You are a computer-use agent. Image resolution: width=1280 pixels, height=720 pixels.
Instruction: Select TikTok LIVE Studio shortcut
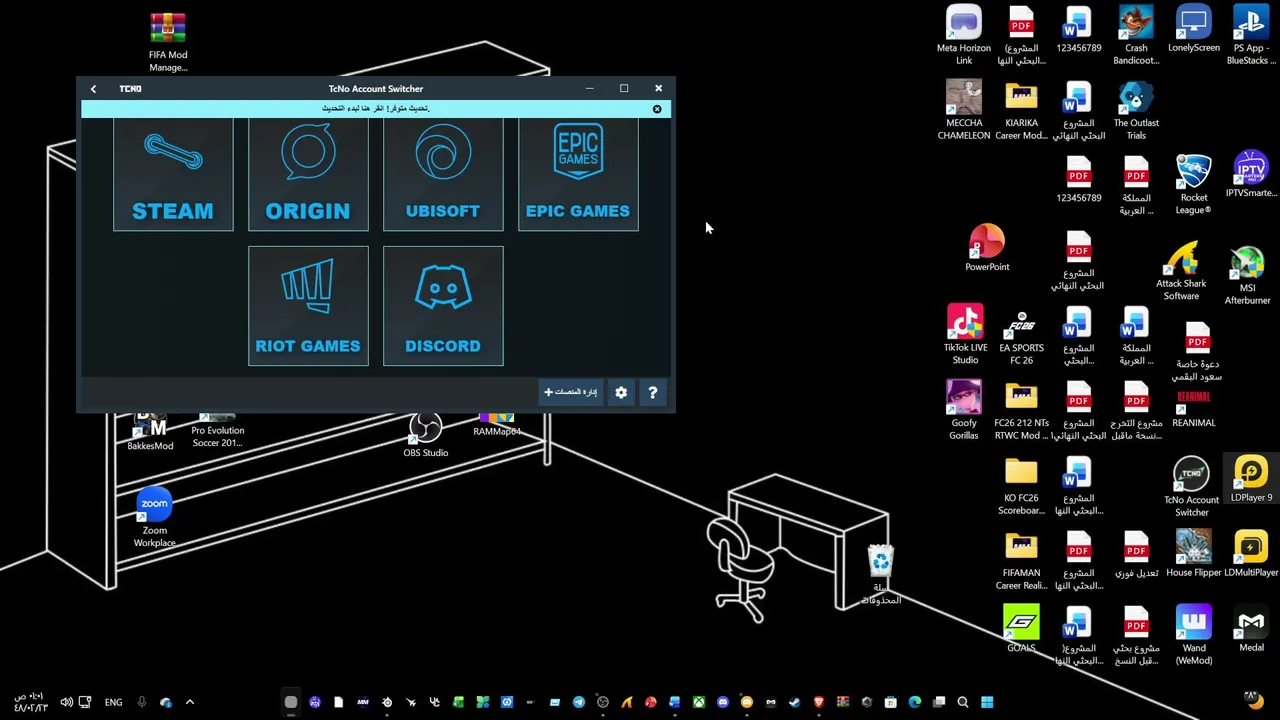click(965, 336)
